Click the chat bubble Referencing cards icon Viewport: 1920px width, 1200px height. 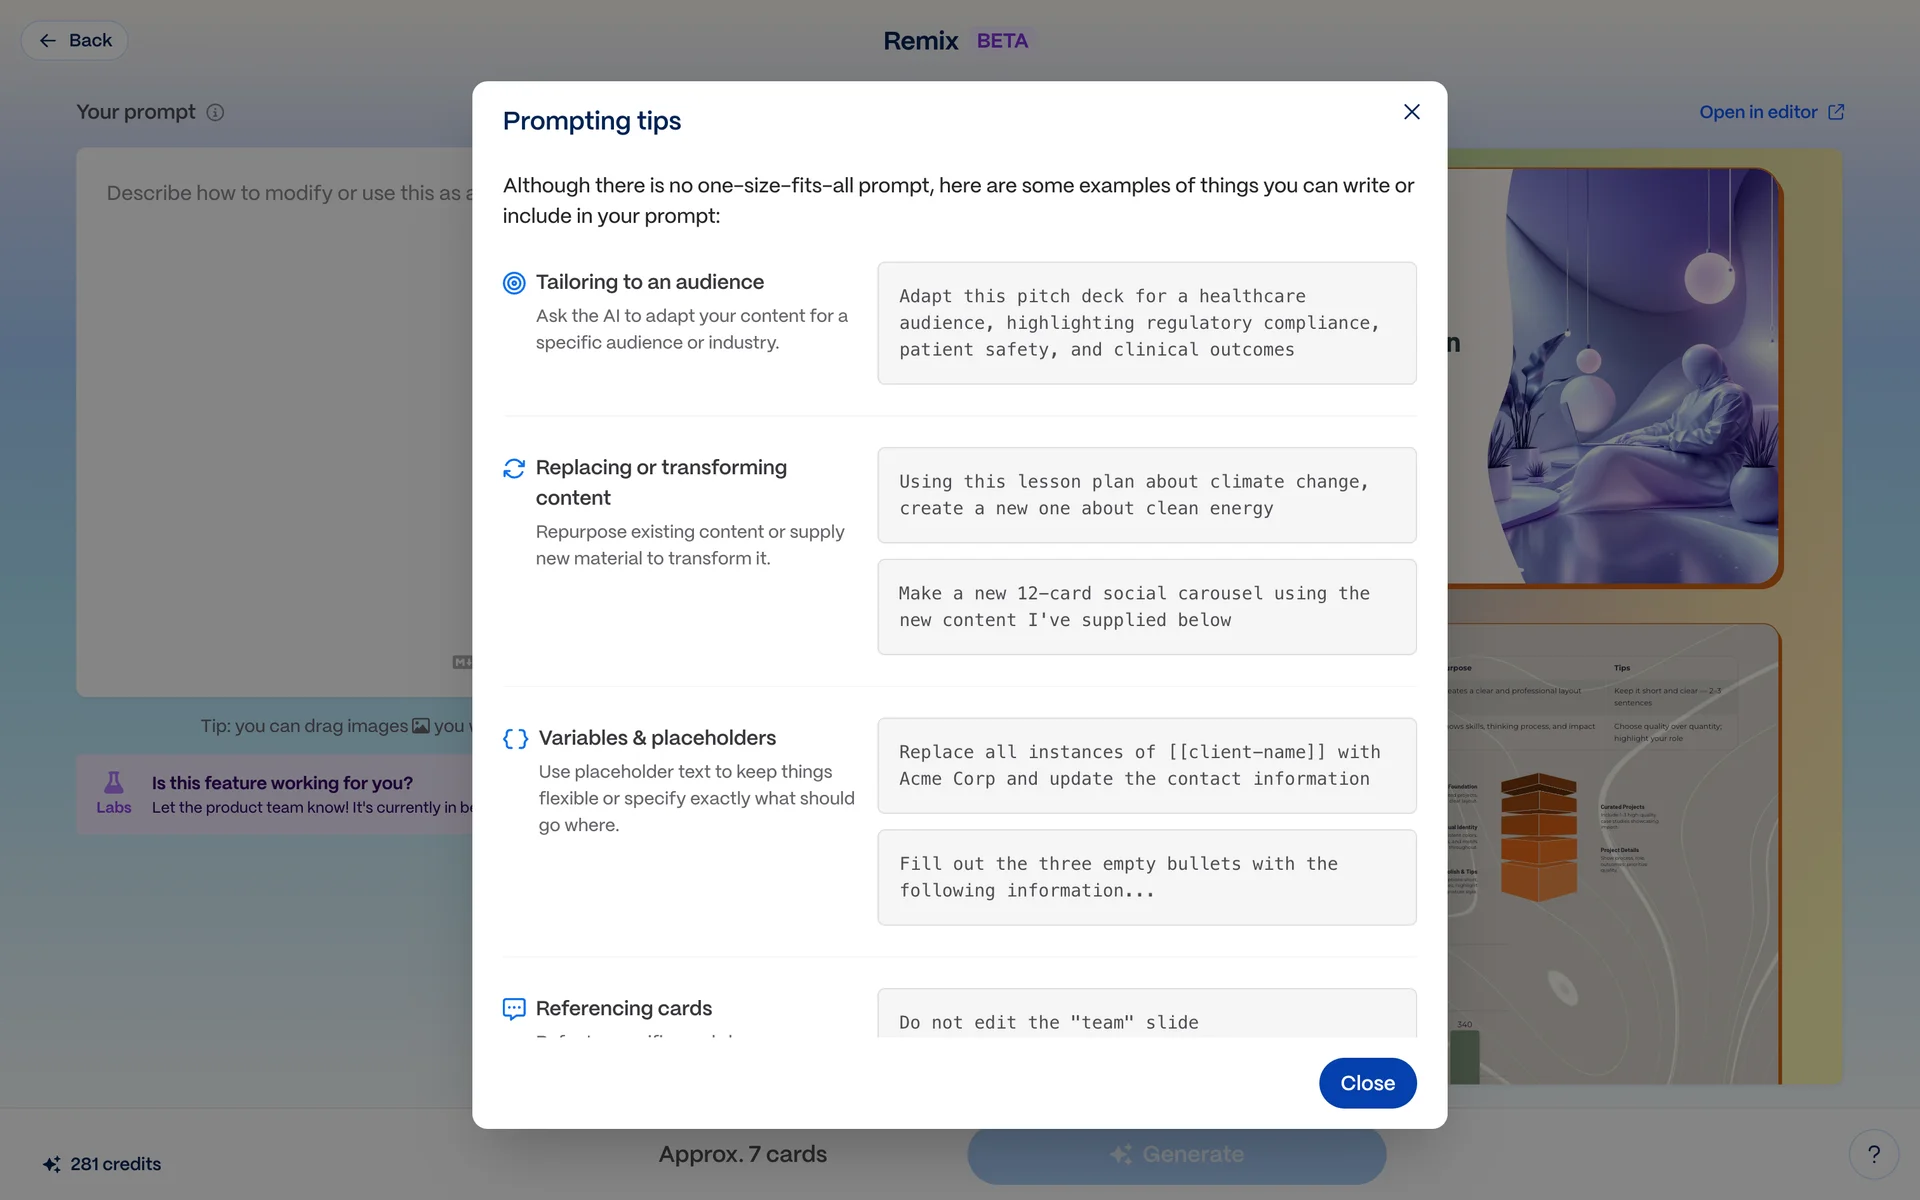click(x=514, y=1009)
